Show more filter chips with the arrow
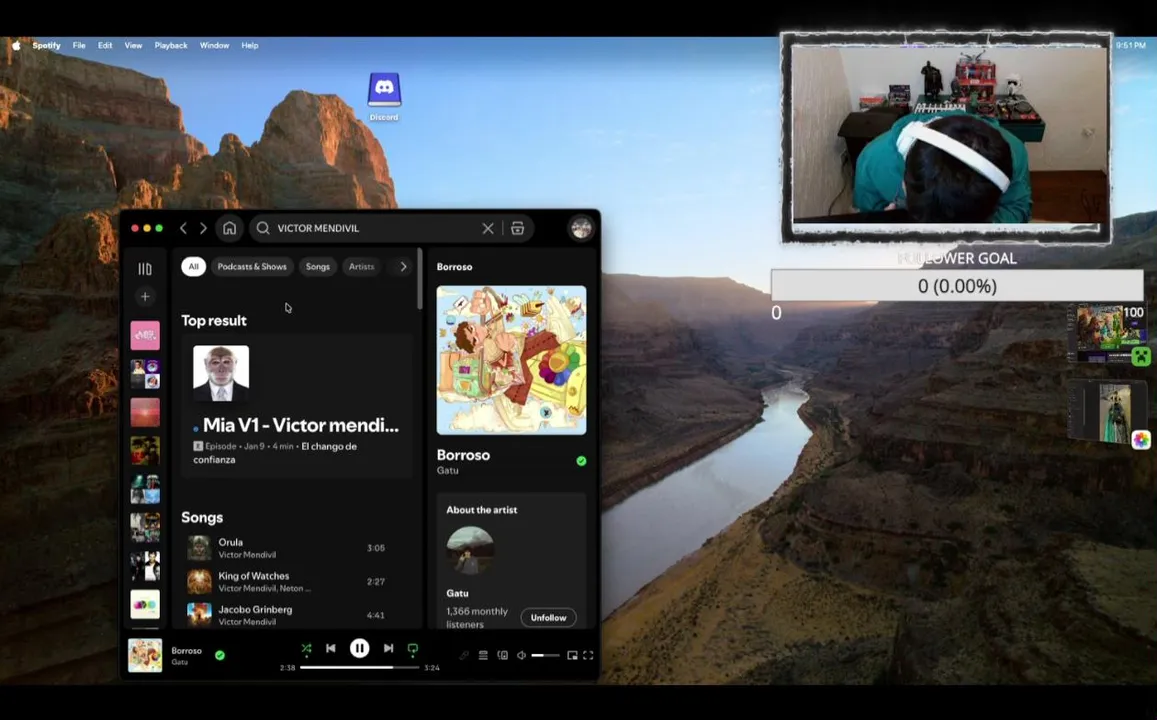 click(403, 266)
